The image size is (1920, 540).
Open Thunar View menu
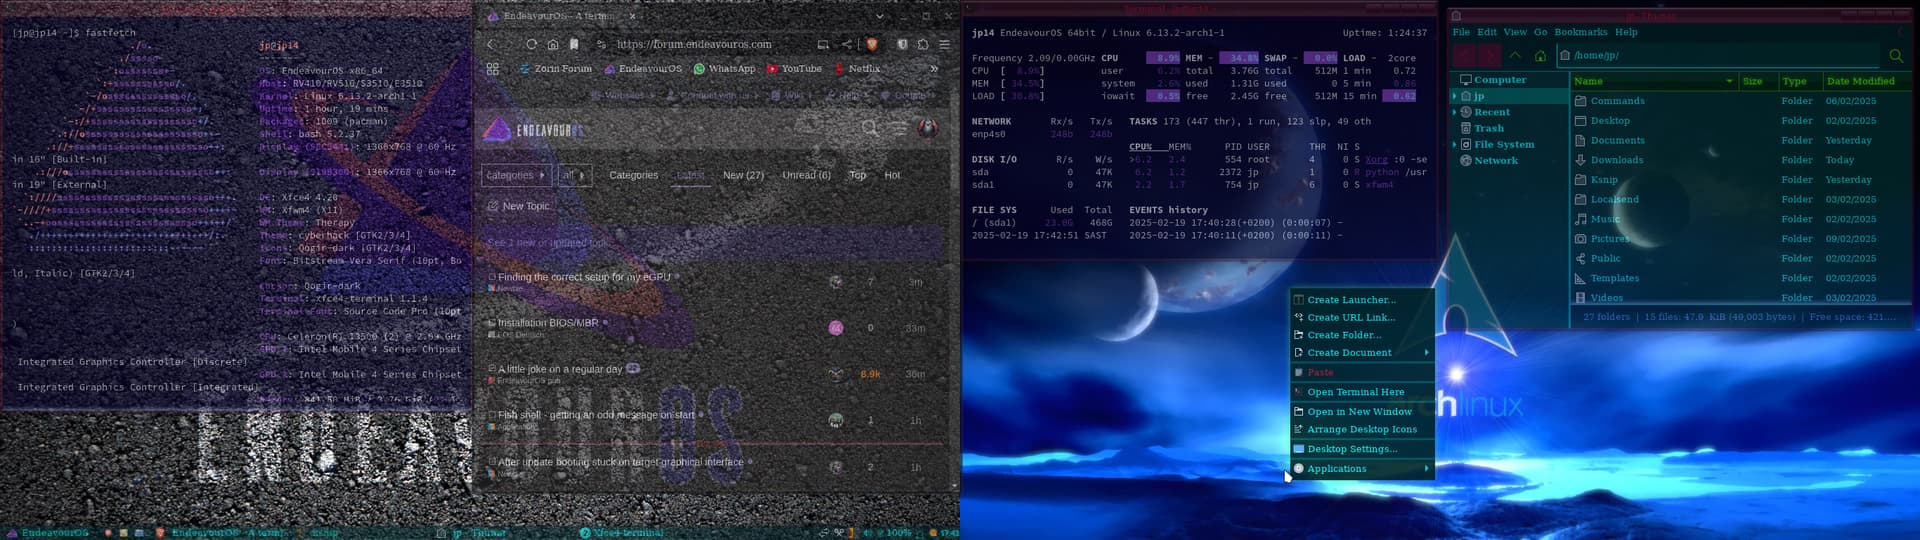coord(1515,32)
